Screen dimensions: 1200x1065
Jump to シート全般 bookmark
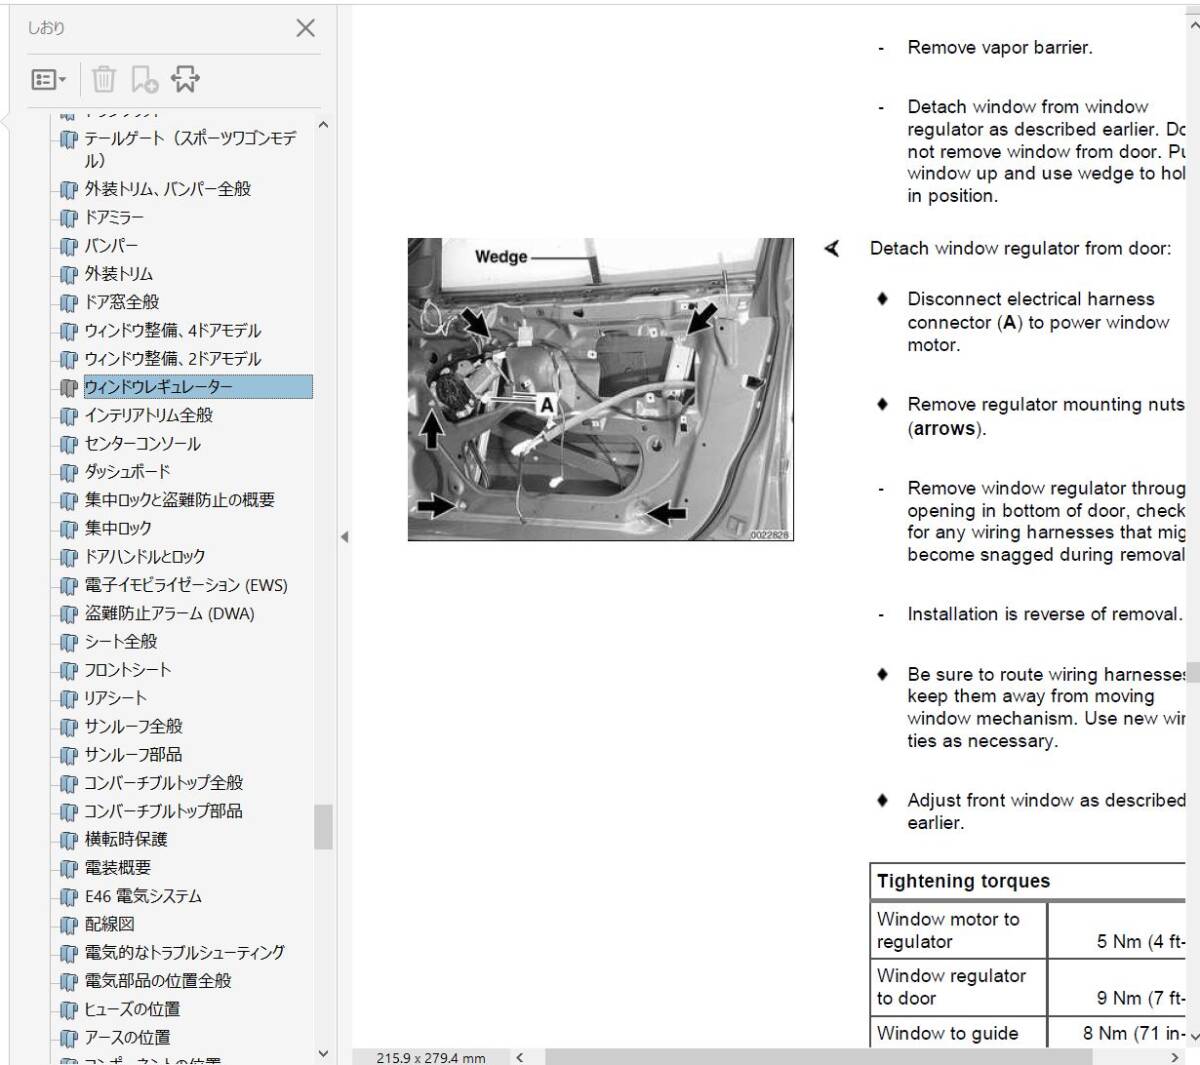[x=121, y=641]
